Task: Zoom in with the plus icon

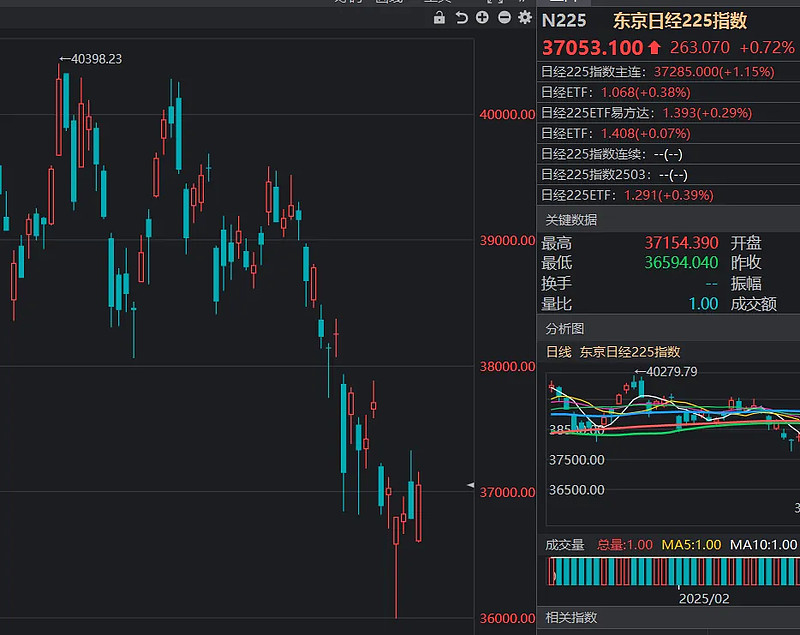Action: [482, 18]
